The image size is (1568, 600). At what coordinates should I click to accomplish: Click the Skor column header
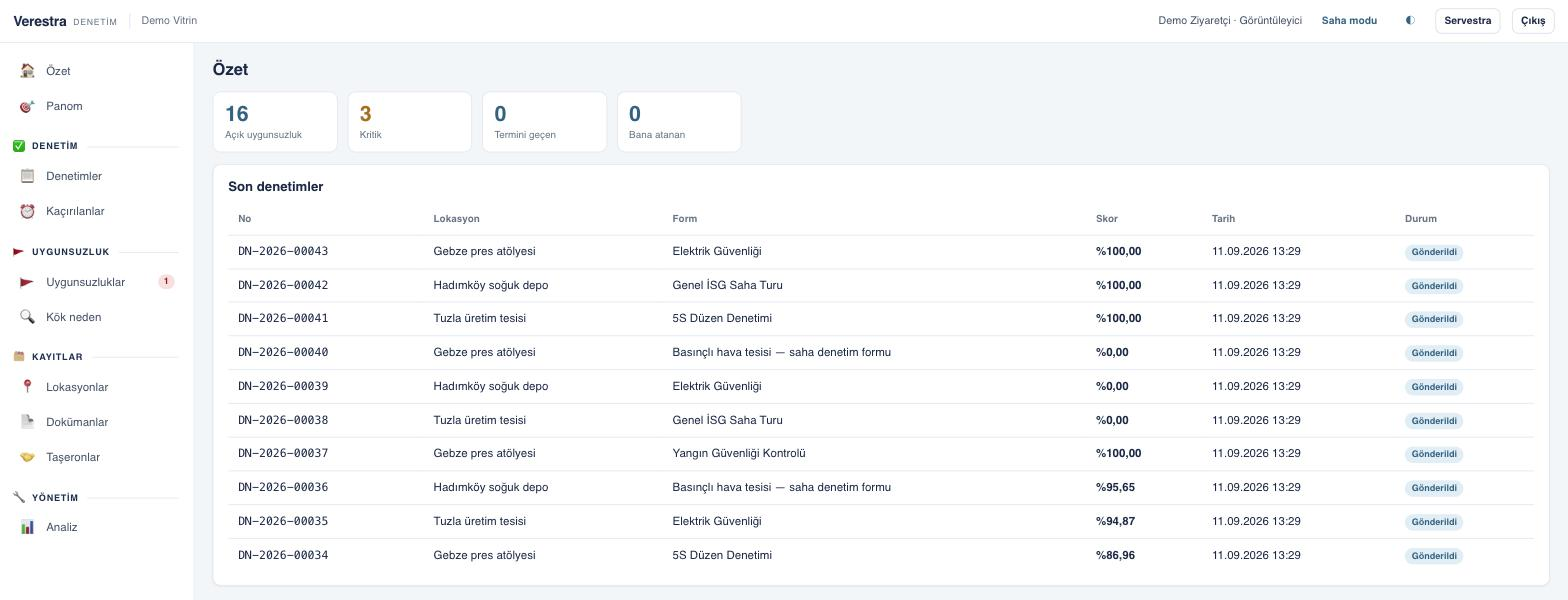1107,218
